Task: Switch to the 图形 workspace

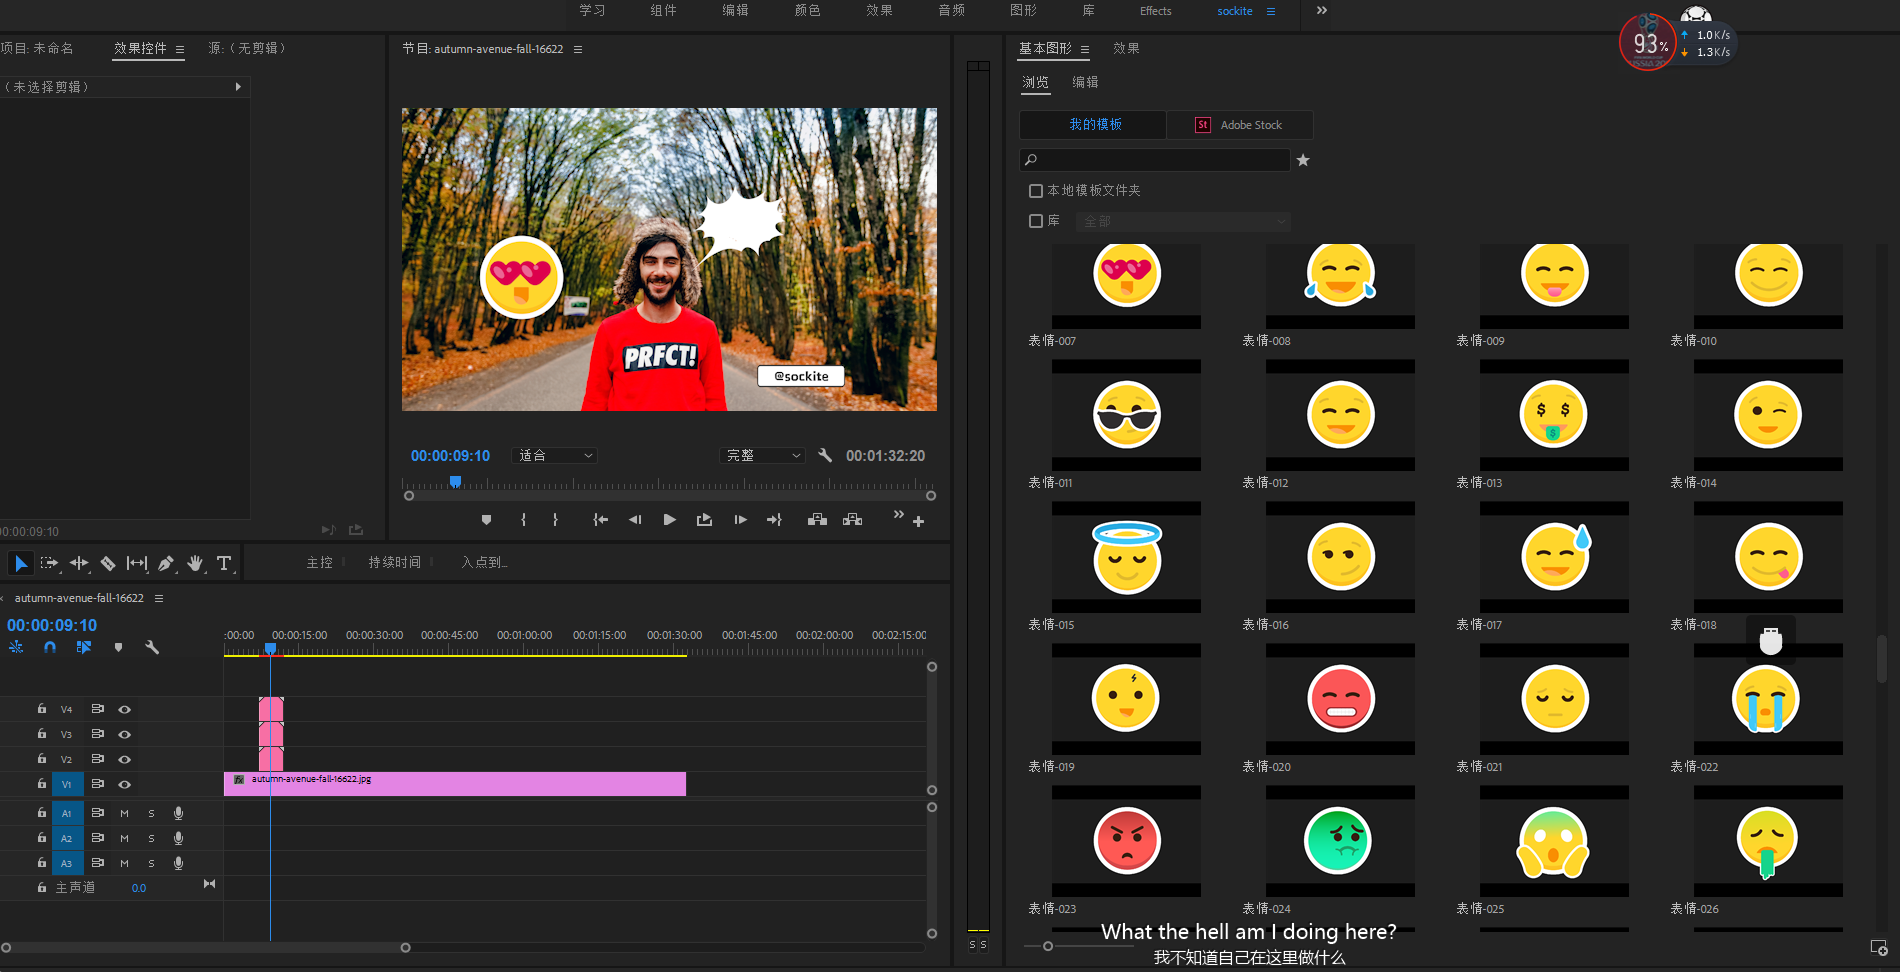Action: click(x=1024, y=11)
